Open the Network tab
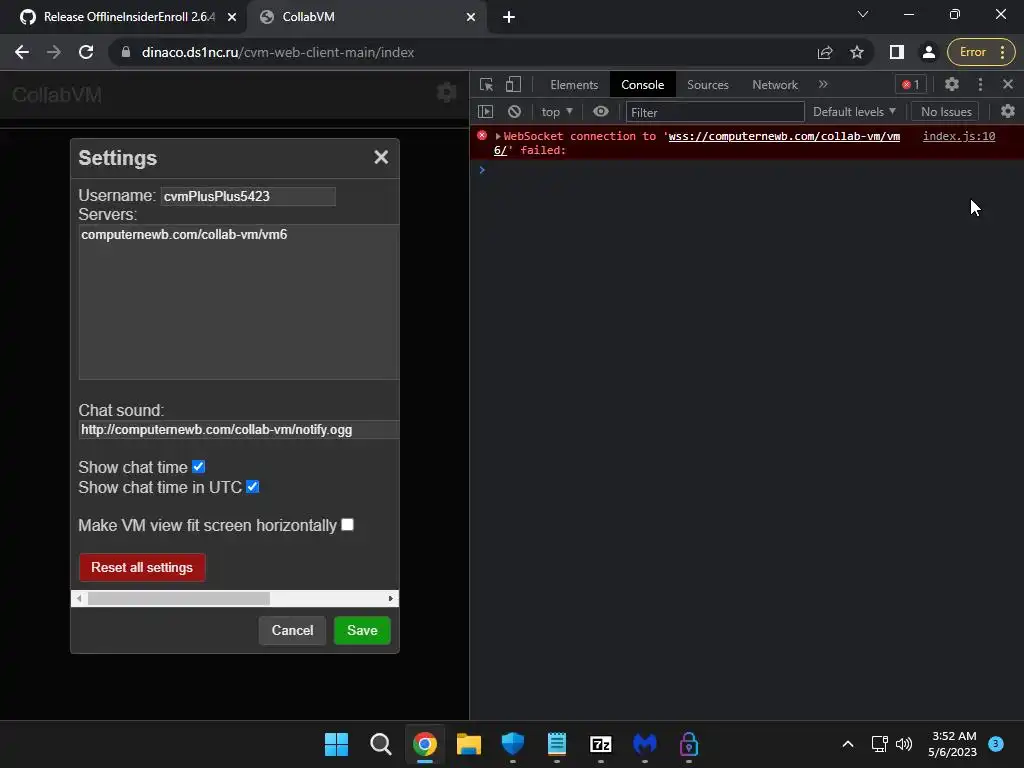This screenshot has height=768, width=1024. coord(775,85)
